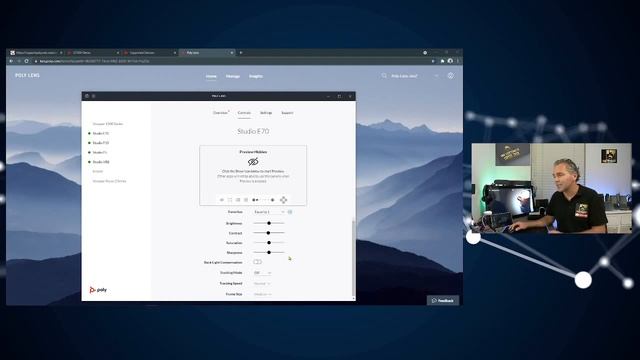This screenshot has width=640, height=360.
Task: Click the poly logo at bottom of sidebar
Action: [98, 290]
